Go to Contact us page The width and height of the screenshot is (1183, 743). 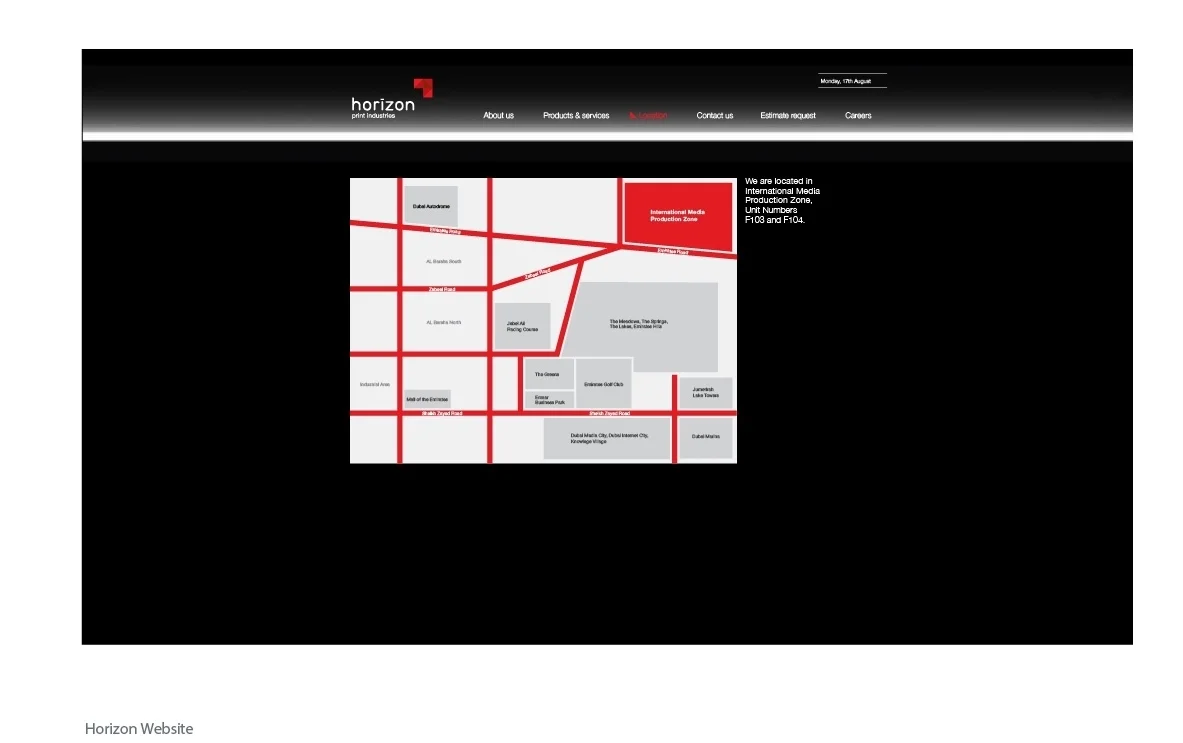(714, 115)
